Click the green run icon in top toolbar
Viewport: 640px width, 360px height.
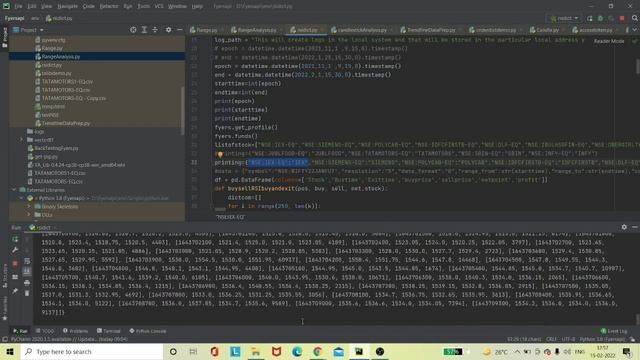[x=589, y=18]
